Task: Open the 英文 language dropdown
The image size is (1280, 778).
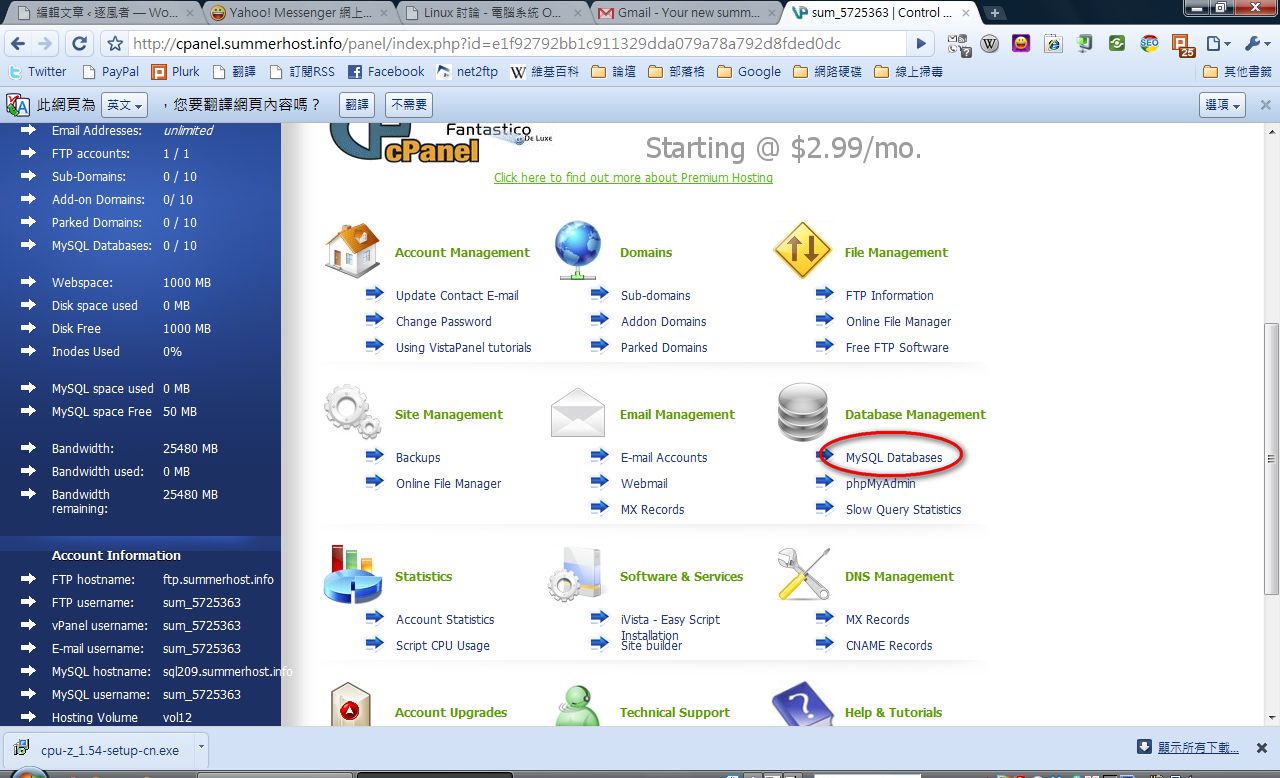Action: point(124,105)
